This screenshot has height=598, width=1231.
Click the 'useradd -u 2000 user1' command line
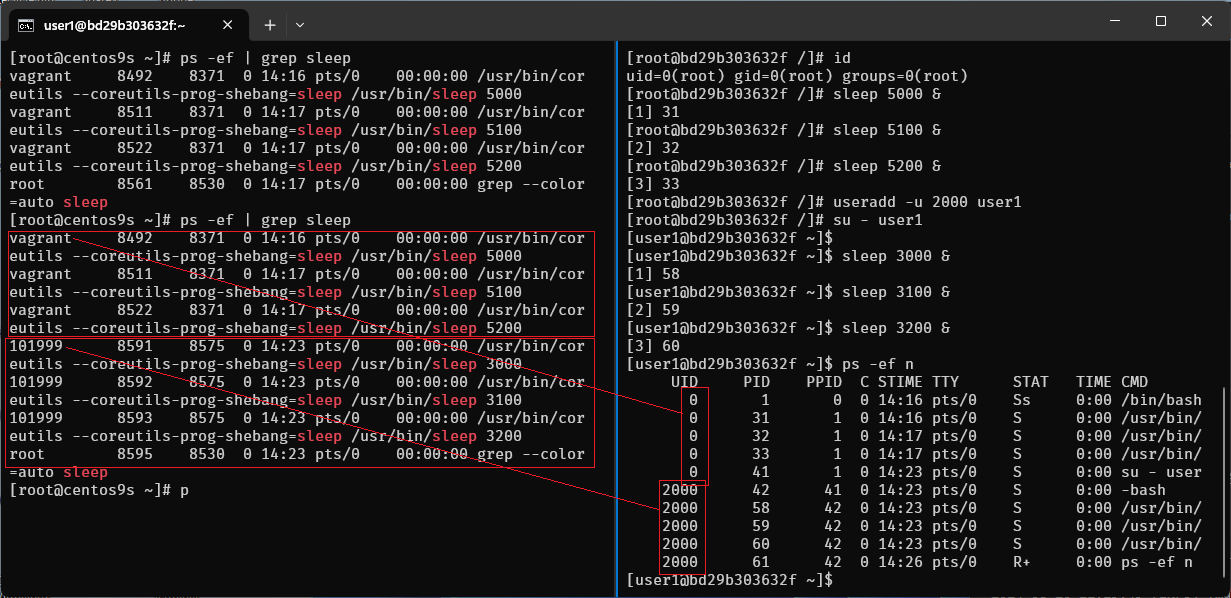pos(921,202)
